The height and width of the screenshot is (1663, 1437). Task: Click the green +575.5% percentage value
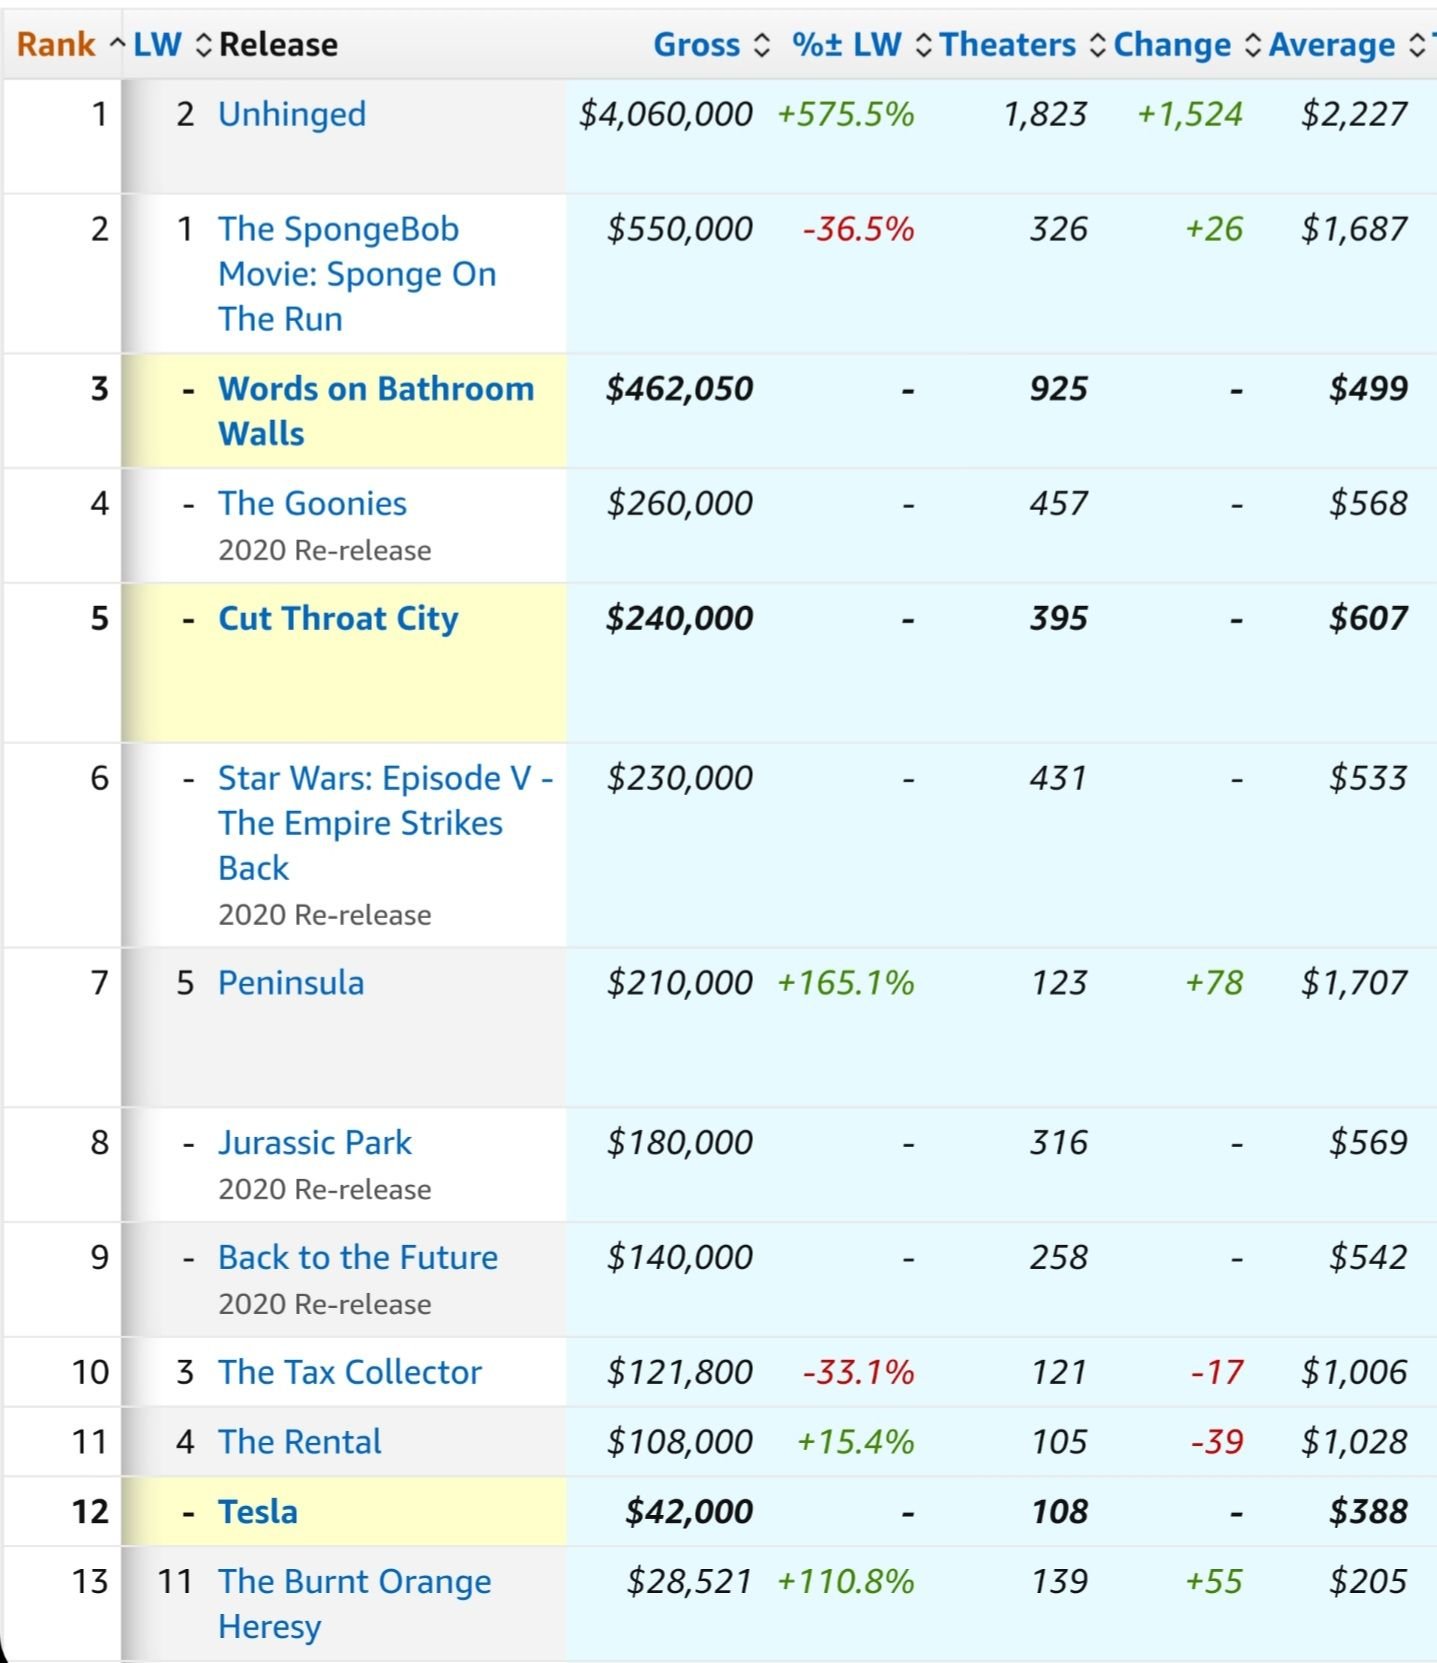pos(845,114)
